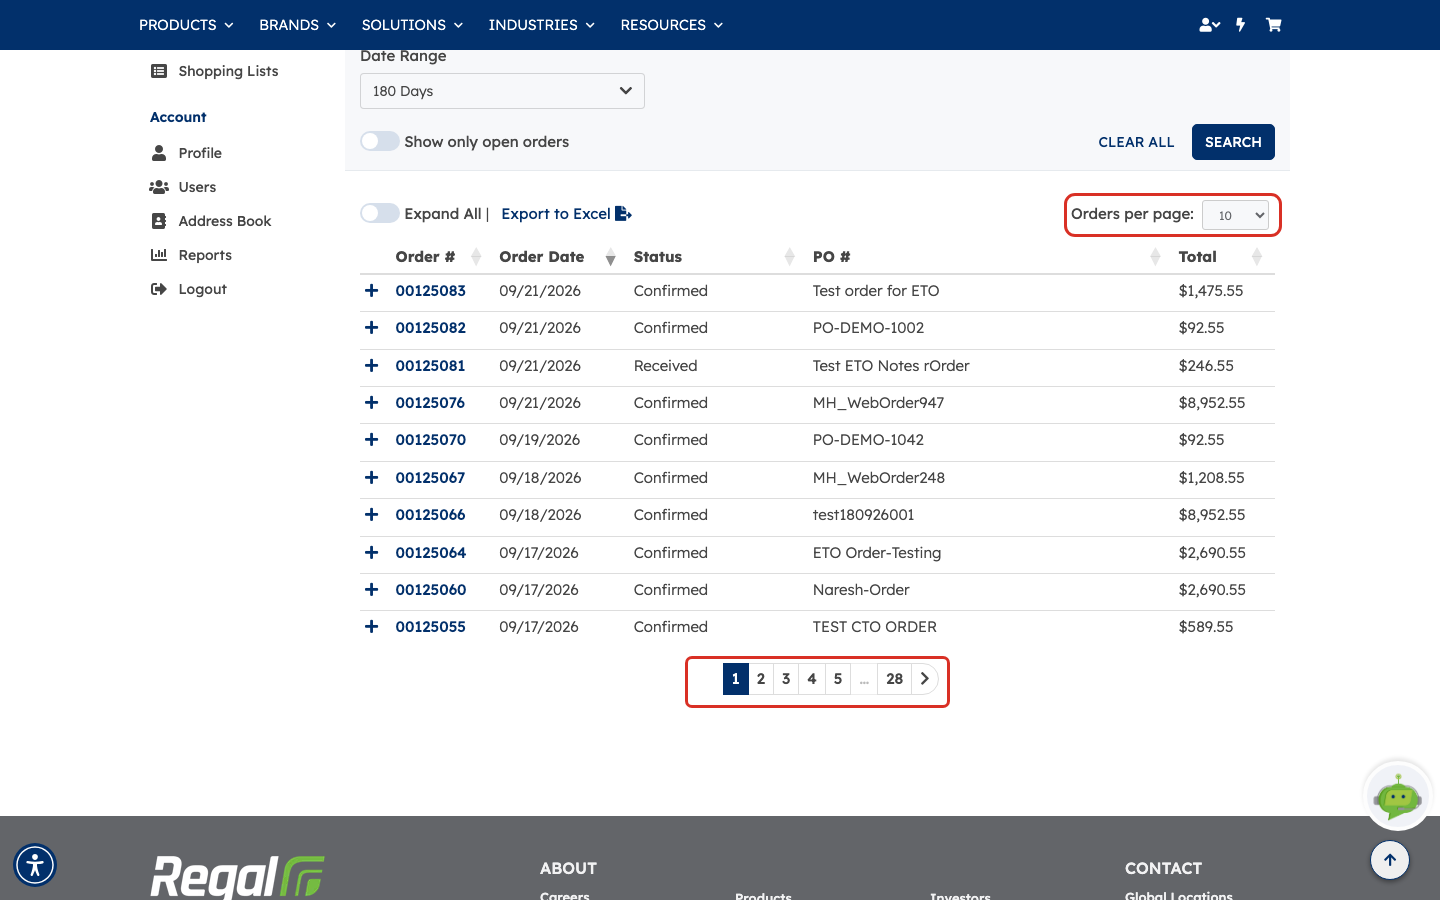
Task: Click the Export to Excel icon
Action: 623,214
